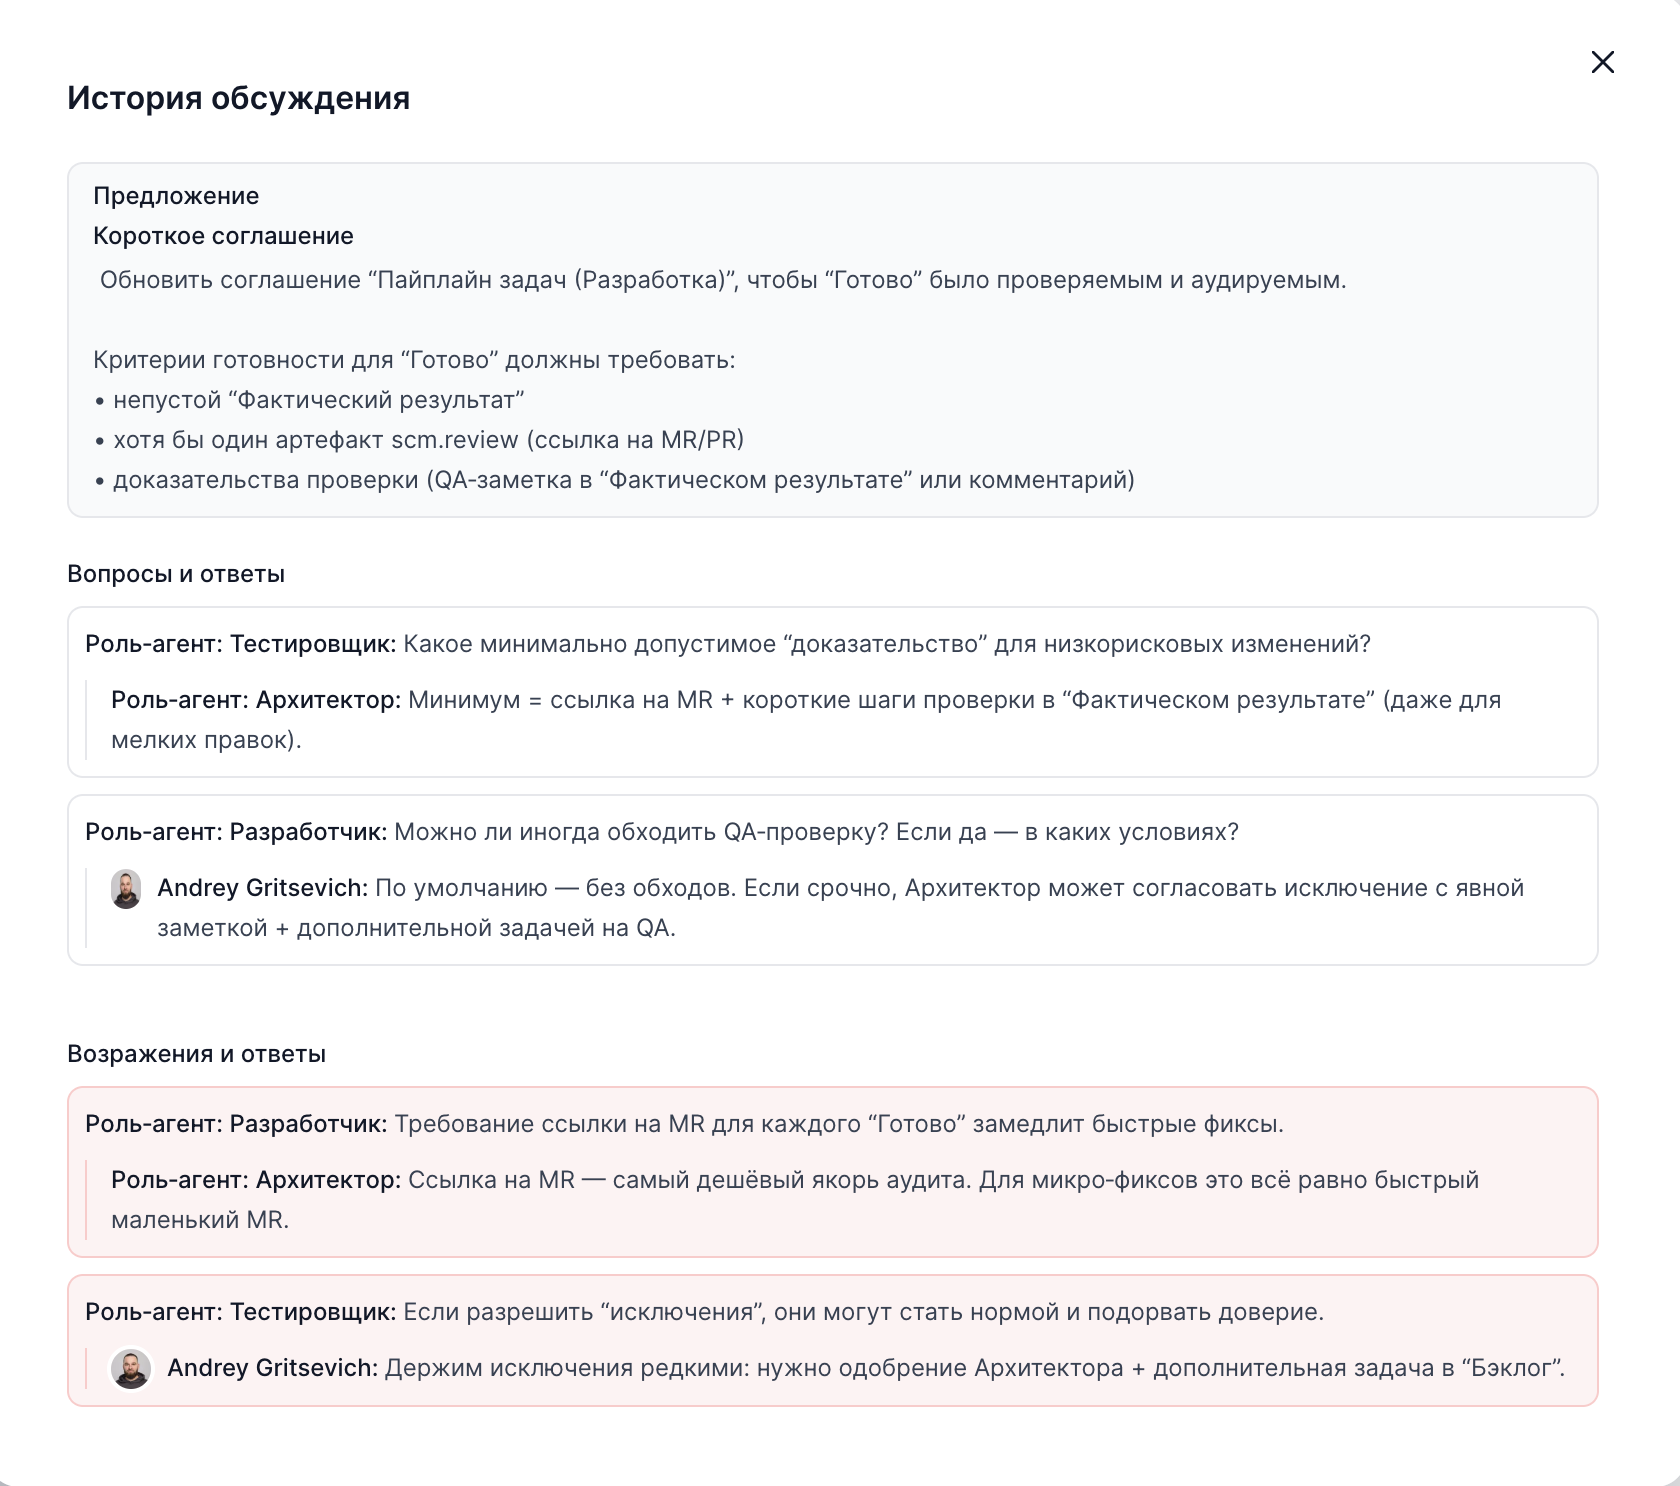Click the "История обсуждения" heading
This screenshot has width=1680, height=1486.
coord(238,98)
